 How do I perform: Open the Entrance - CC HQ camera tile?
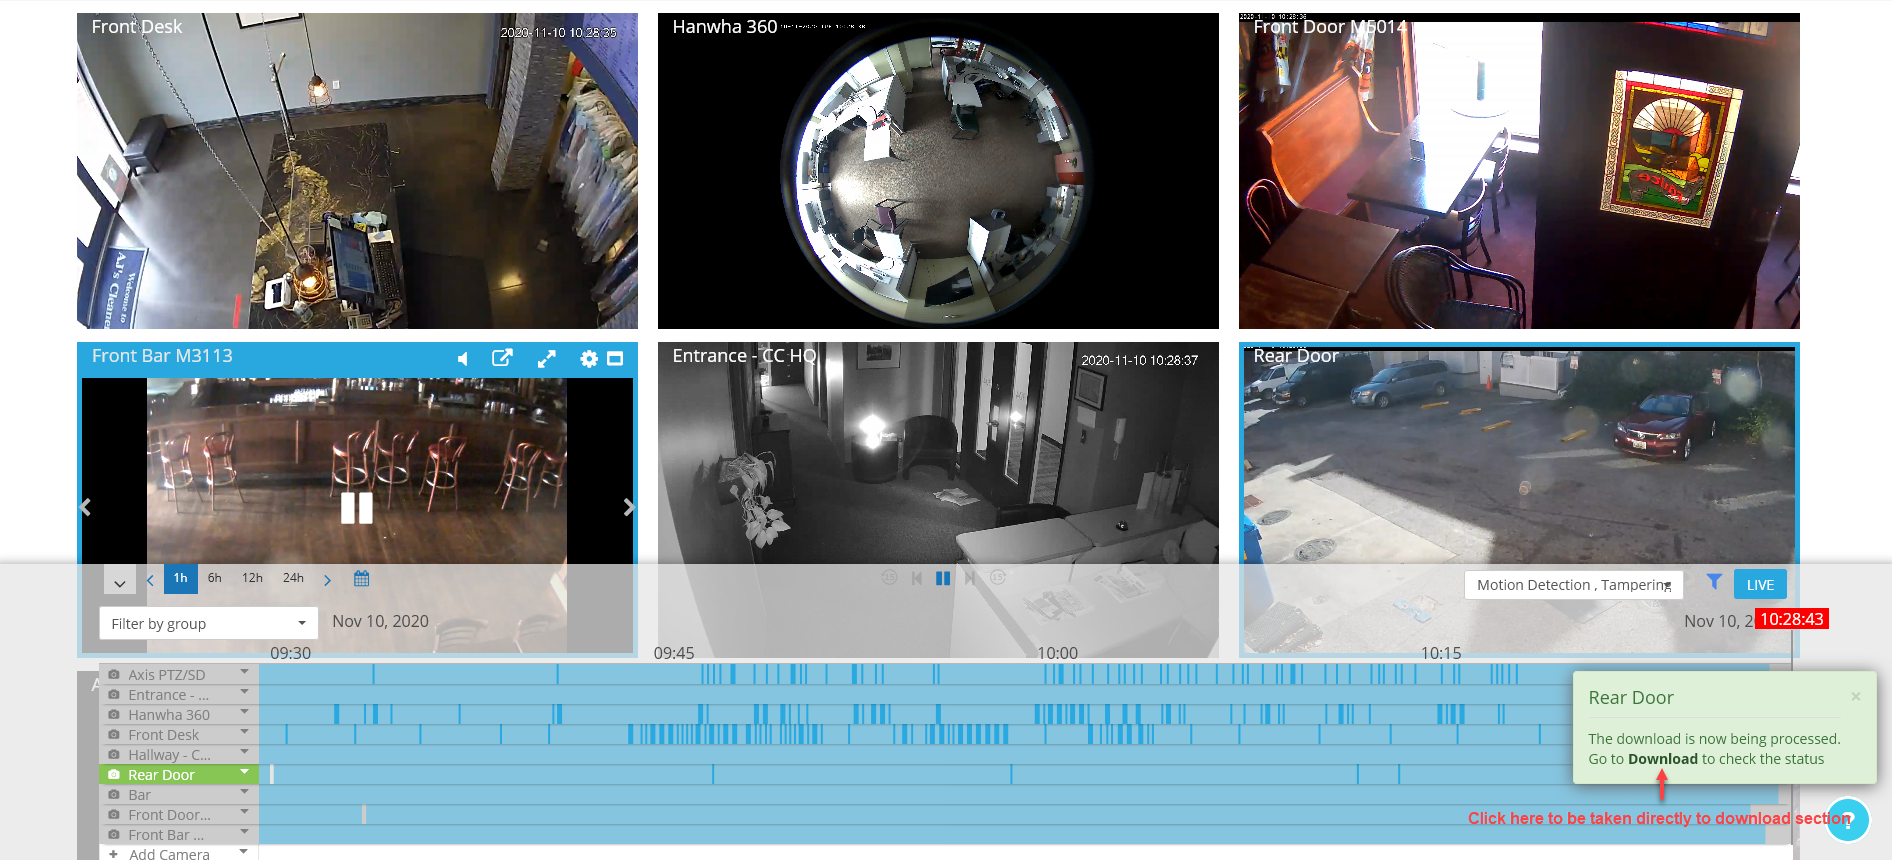[938, 500]
